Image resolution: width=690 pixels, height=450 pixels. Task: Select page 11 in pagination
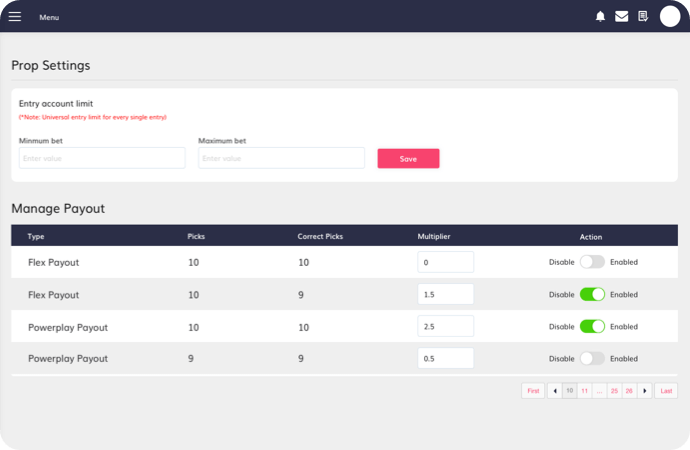(584, 391)
